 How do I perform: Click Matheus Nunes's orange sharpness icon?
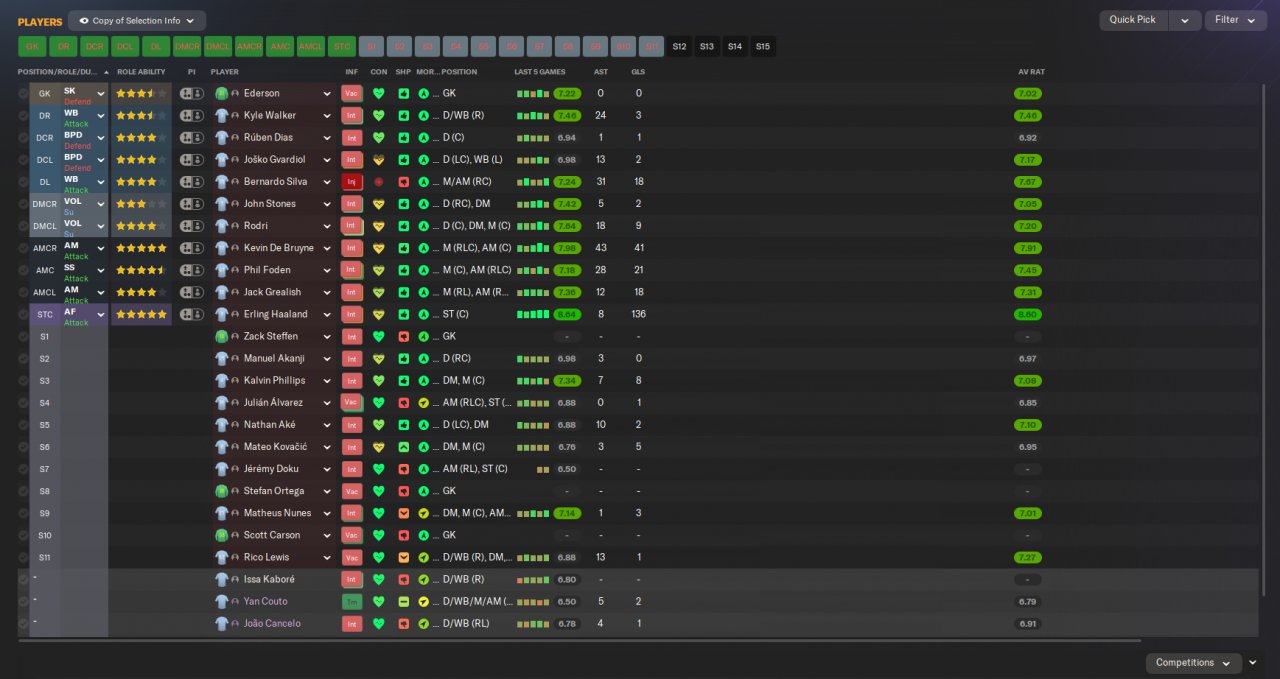(404, 513)
